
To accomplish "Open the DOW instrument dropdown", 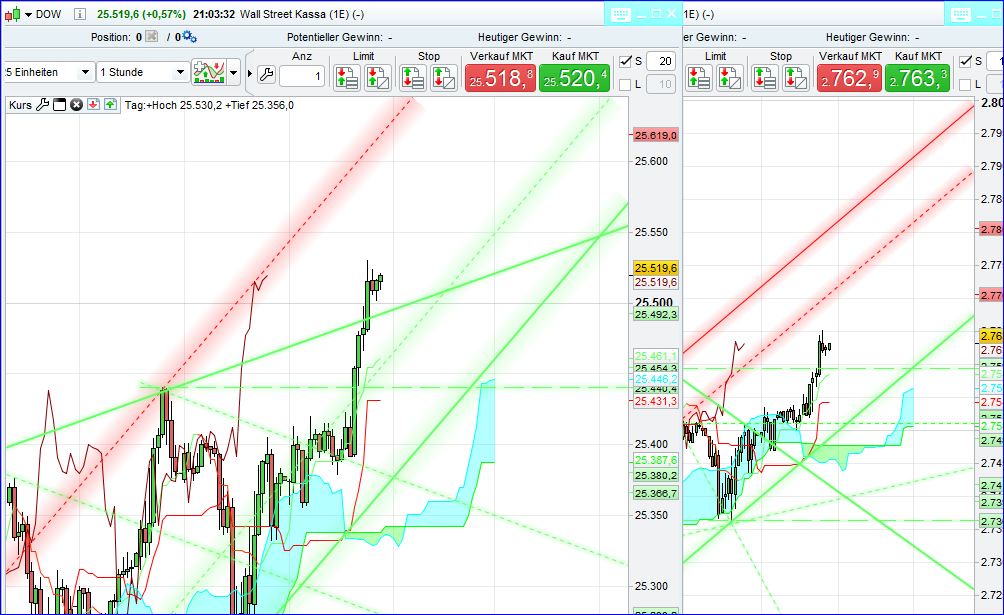I will 28,15.
